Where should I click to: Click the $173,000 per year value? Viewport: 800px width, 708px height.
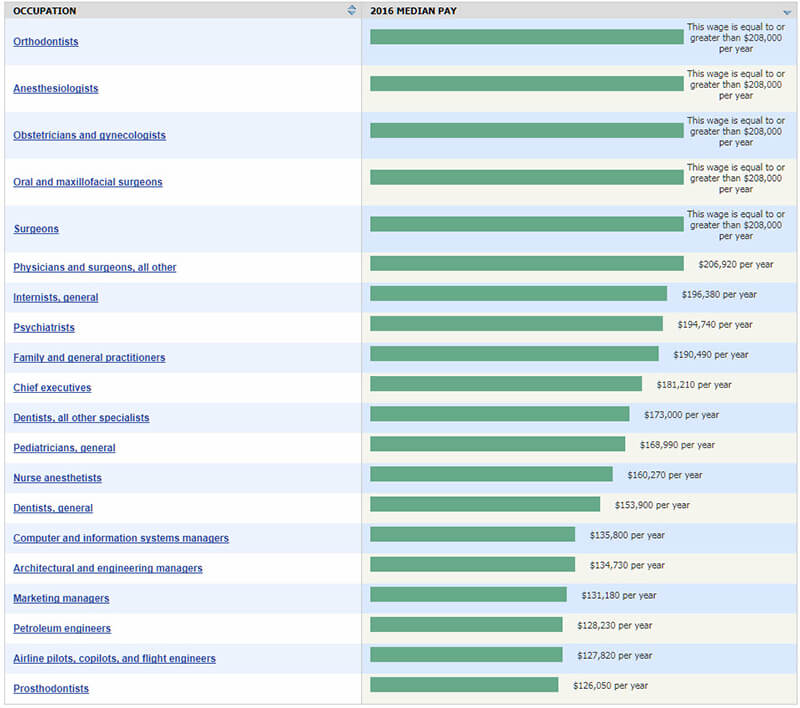(681, 415)
